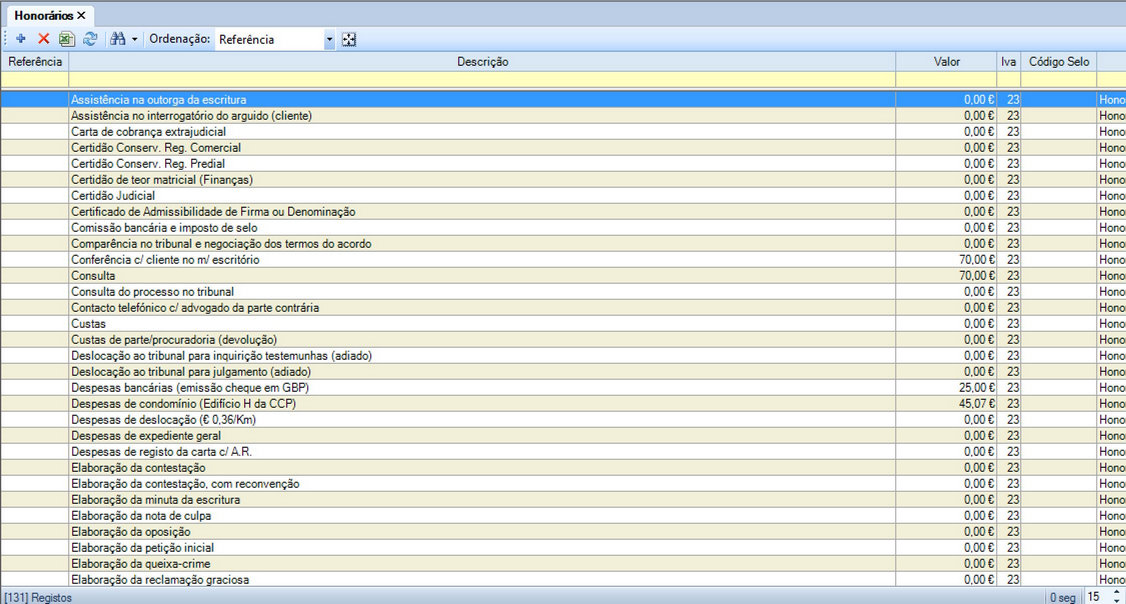Export the list to Excel
Screen dimensions: 1126x604
pyautogui.click(x=67, y=39)
